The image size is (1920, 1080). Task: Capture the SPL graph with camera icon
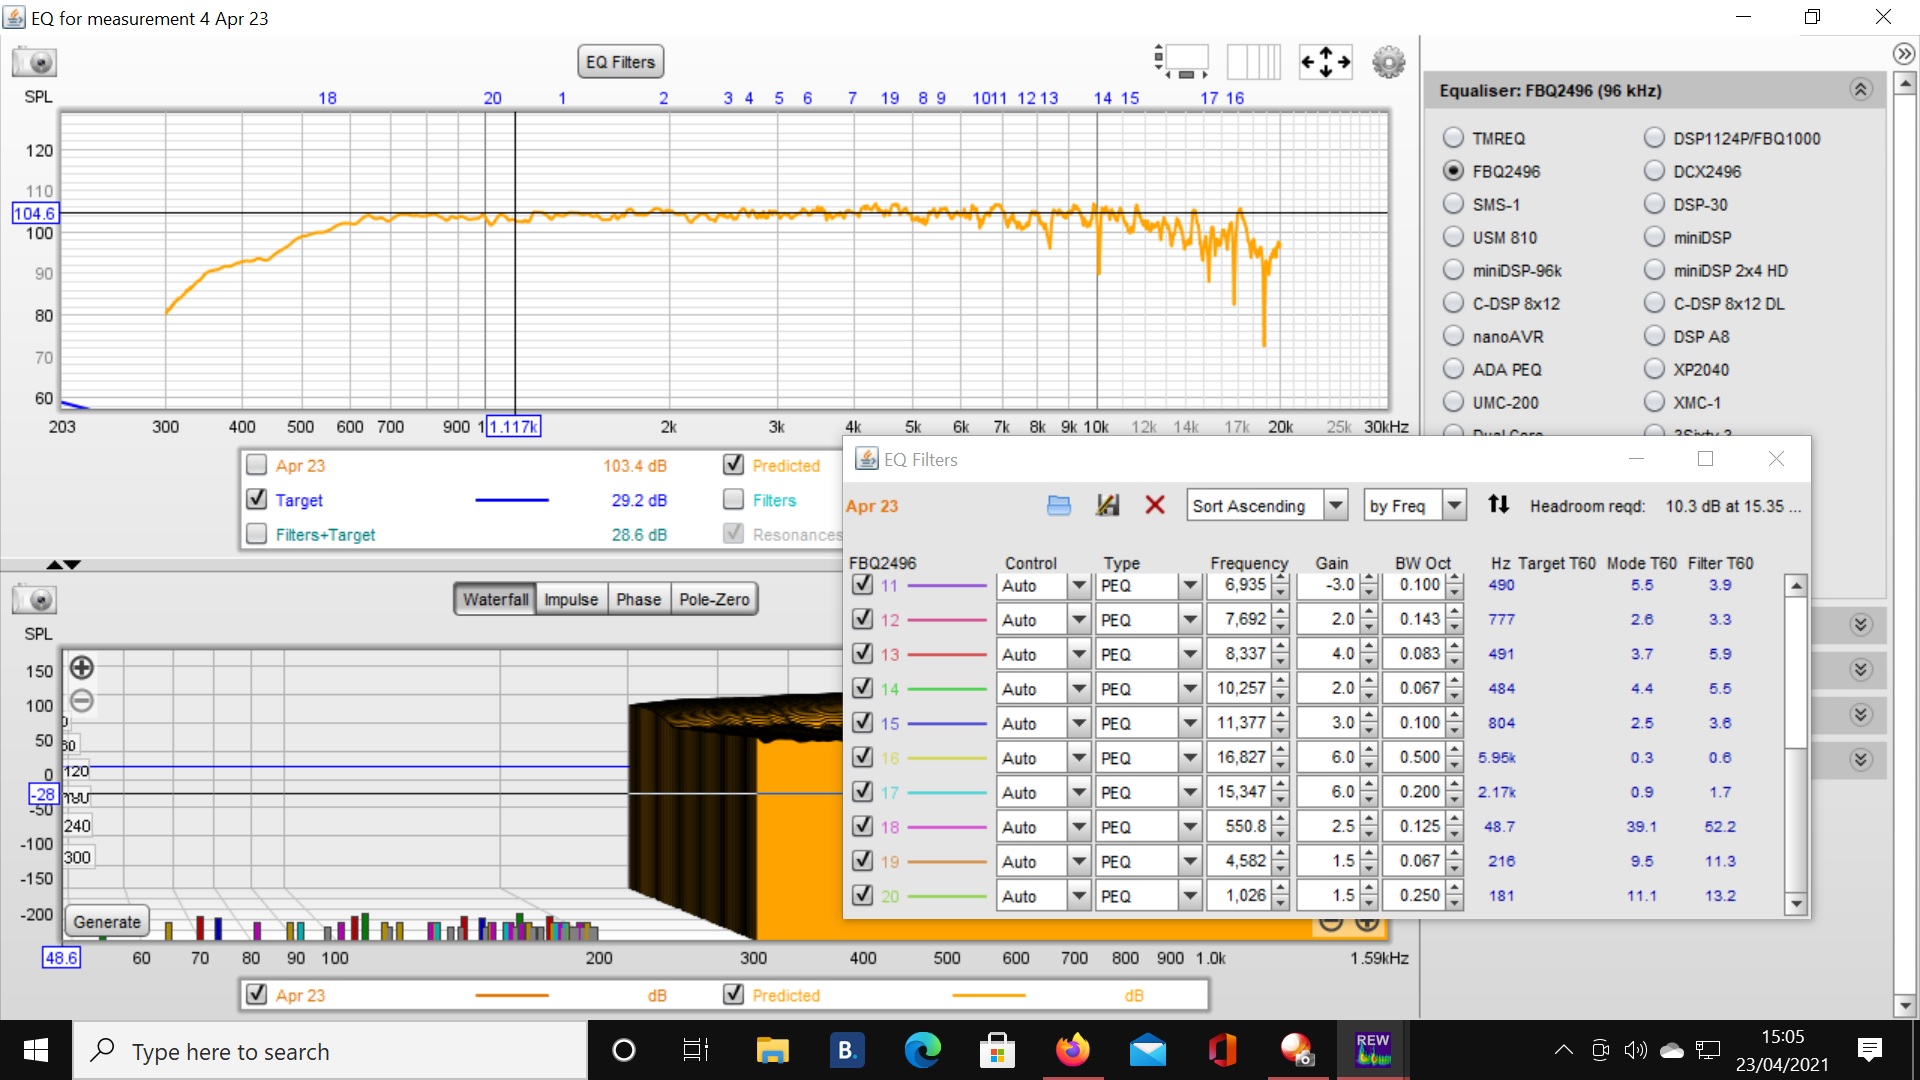pyautogui.click(x=35, y=62)
